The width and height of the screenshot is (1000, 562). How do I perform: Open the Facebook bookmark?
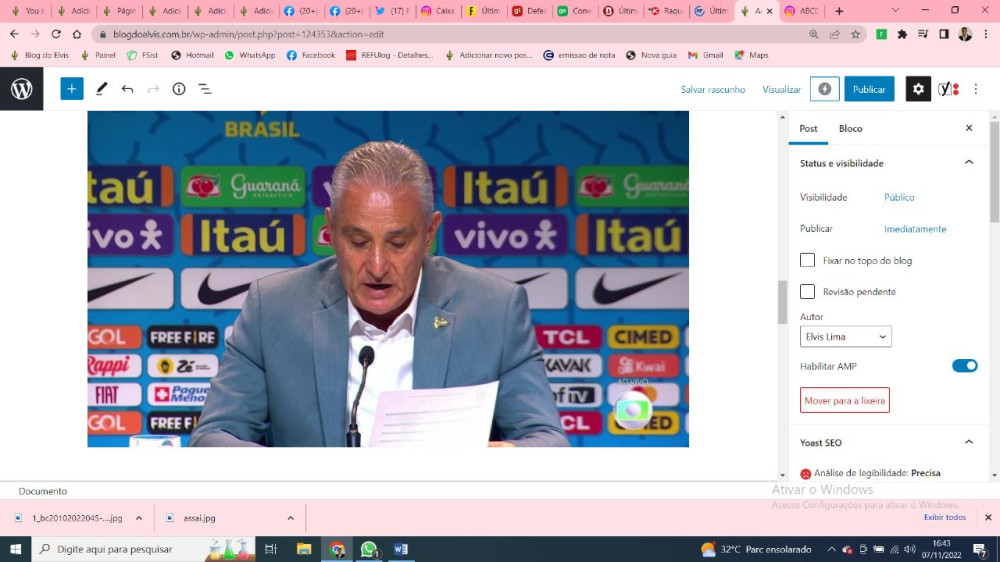point(311,55)
